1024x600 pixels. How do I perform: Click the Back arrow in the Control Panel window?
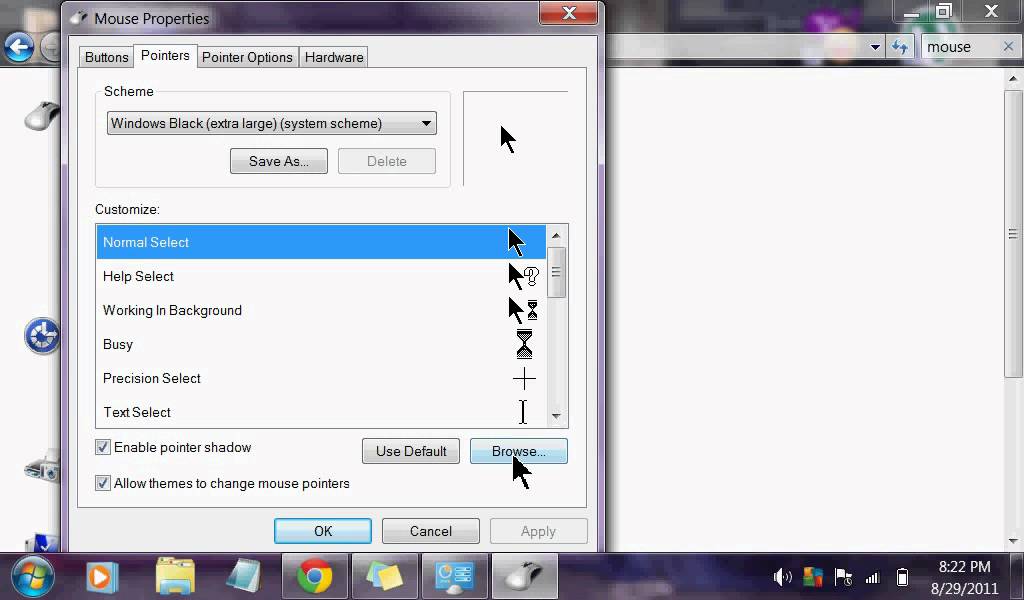pos(19,47)
